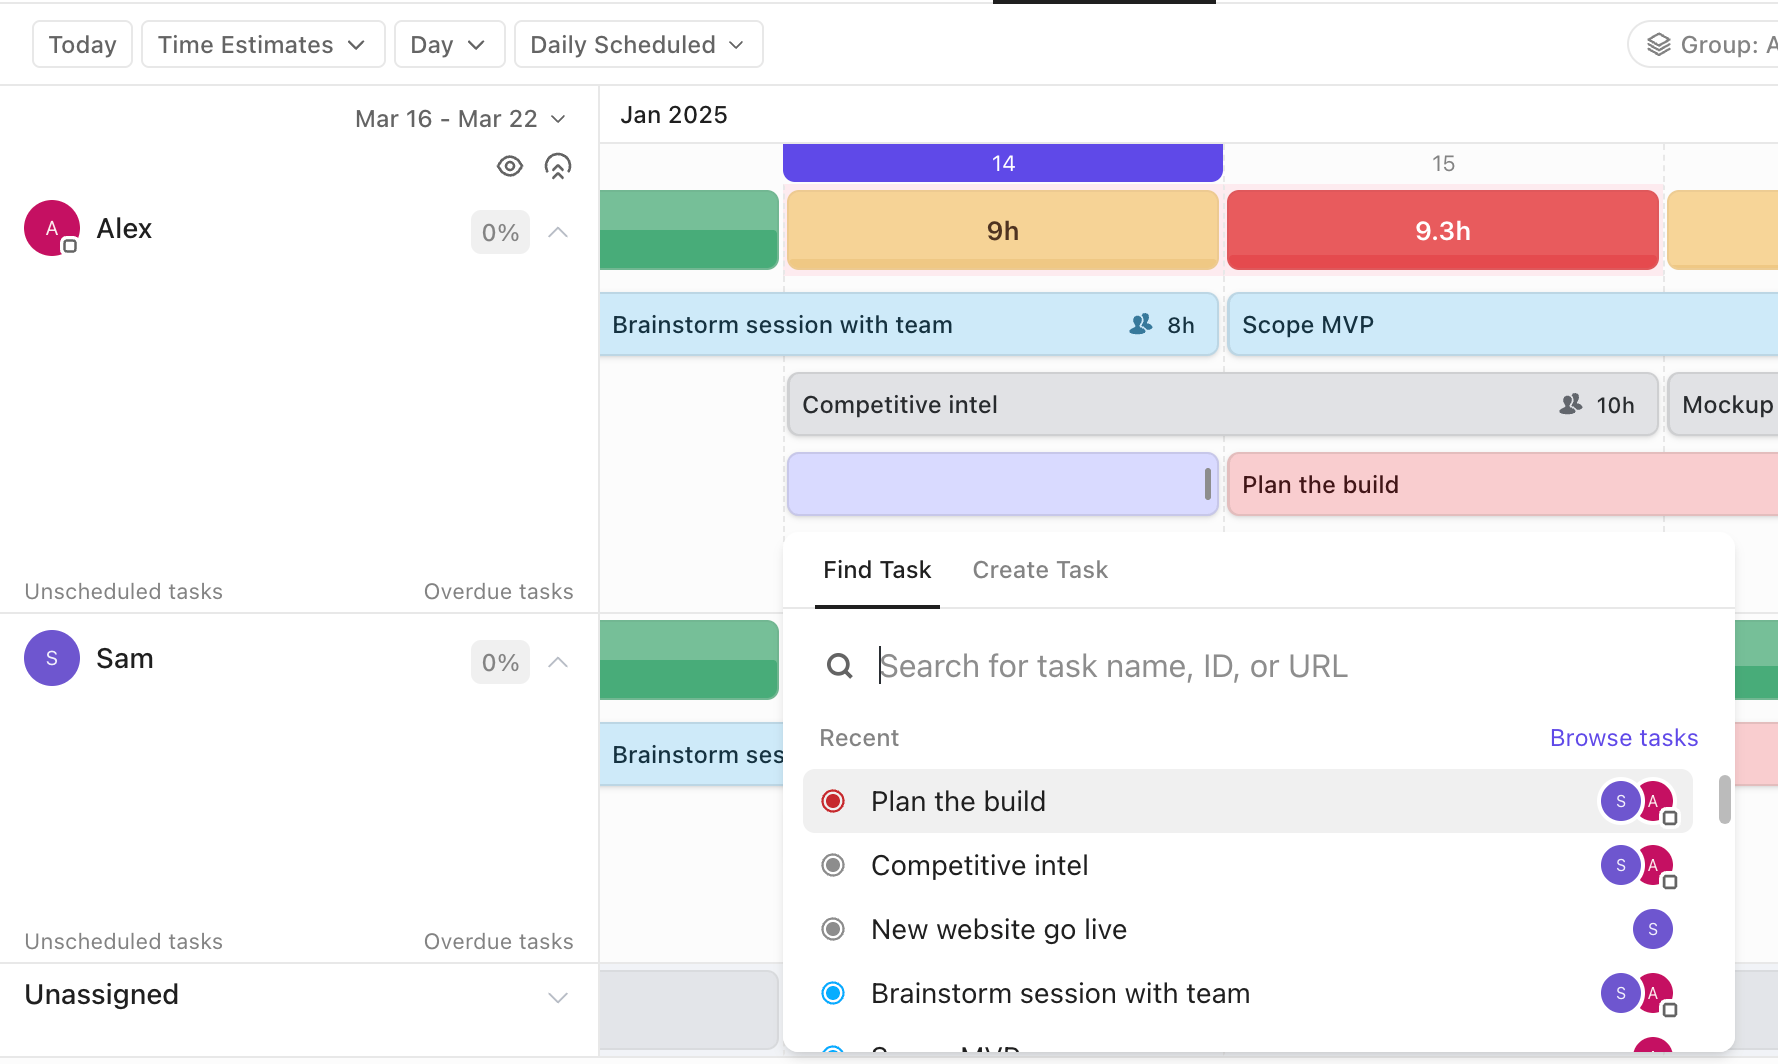The width and height of the screenshot is (1778, 1064).
Task: Click Sam's avatar on New website go live
Action: click(1652, 929)
